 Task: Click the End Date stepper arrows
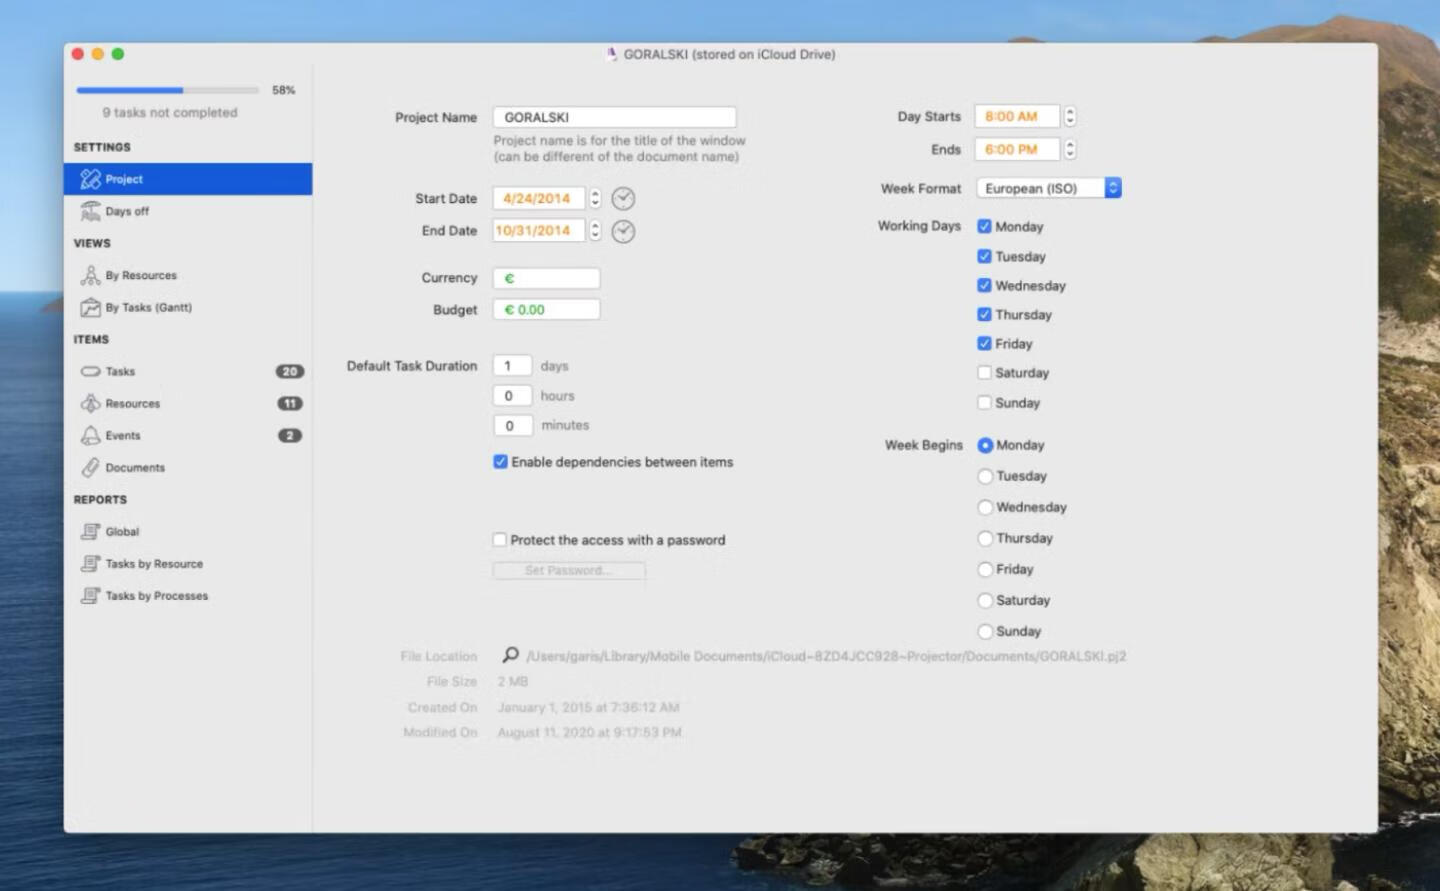pyautogui.click(x=595, y=230)
